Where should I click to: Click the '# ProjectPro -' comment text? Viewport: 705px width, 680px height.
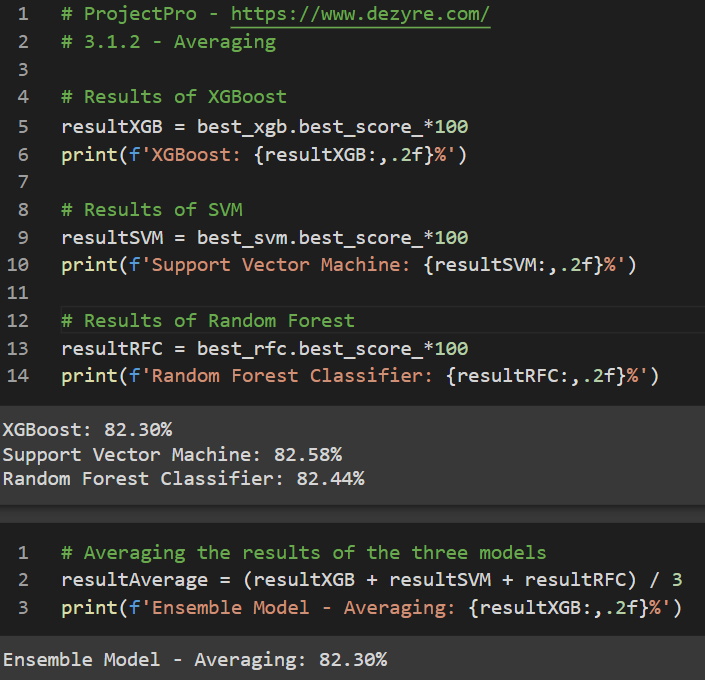140,14
